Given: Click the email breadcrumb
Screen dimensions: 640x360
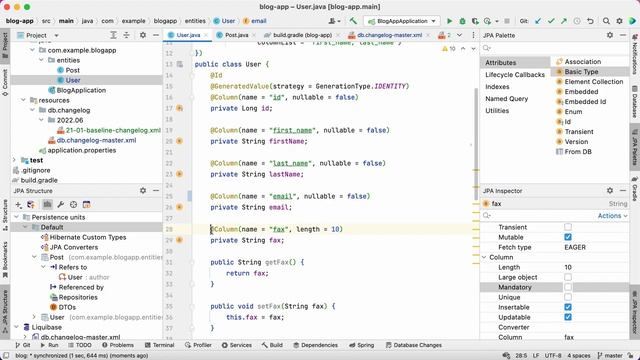Looking at the screenshot, I should (x=254, y=21).
